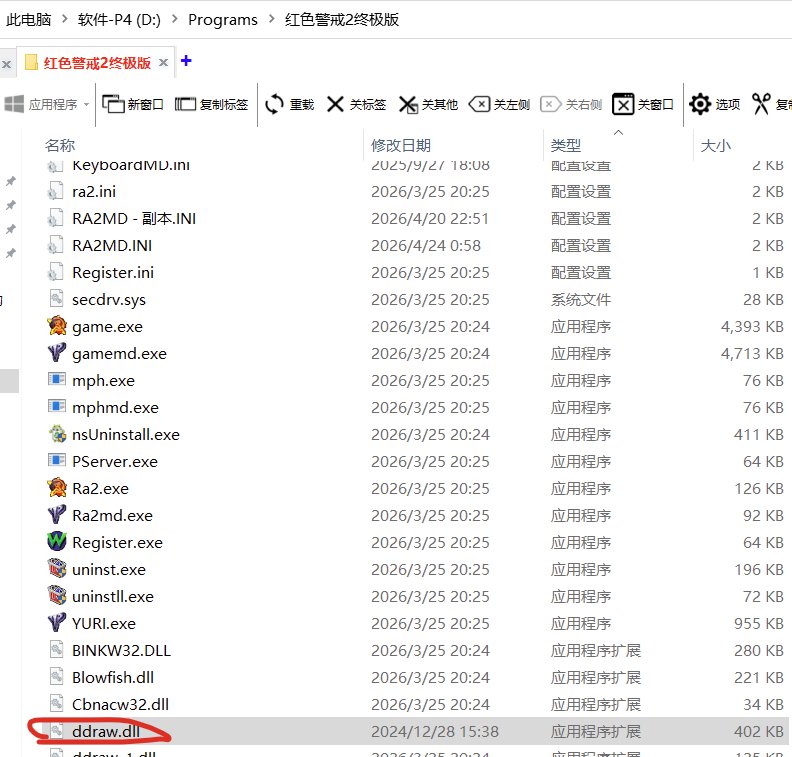Click the 4,393 KB size cell
The height and width of the screenshot is (757, 792).
tap(752, 326)
